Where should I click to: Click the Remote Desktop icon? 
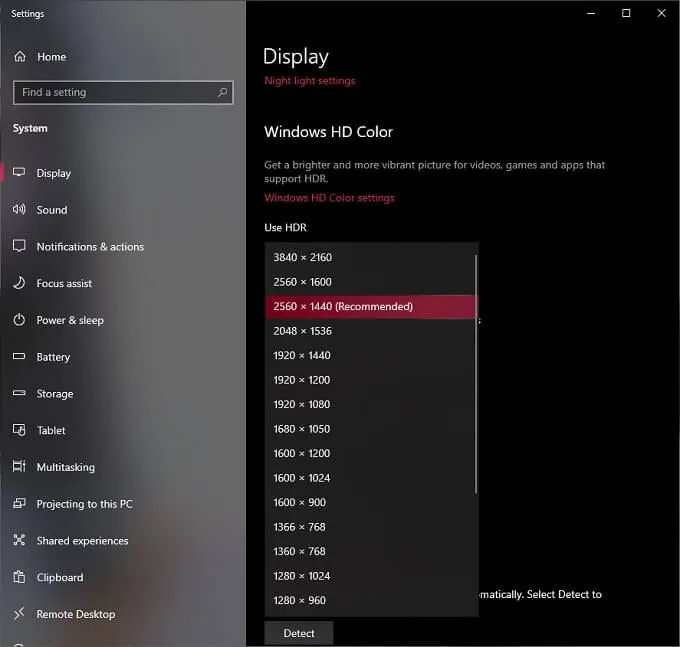click(x=19, y=613)
